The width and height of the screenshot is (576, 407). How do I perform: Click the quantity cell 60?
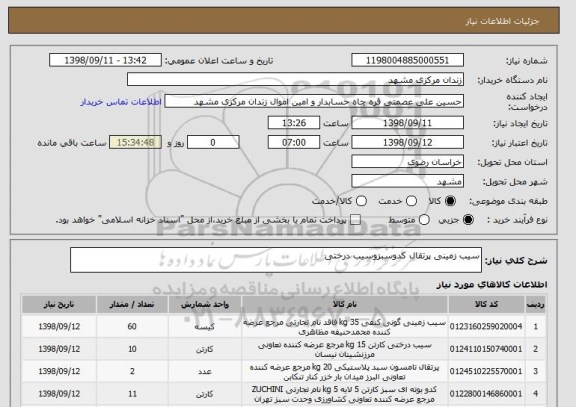132,326
